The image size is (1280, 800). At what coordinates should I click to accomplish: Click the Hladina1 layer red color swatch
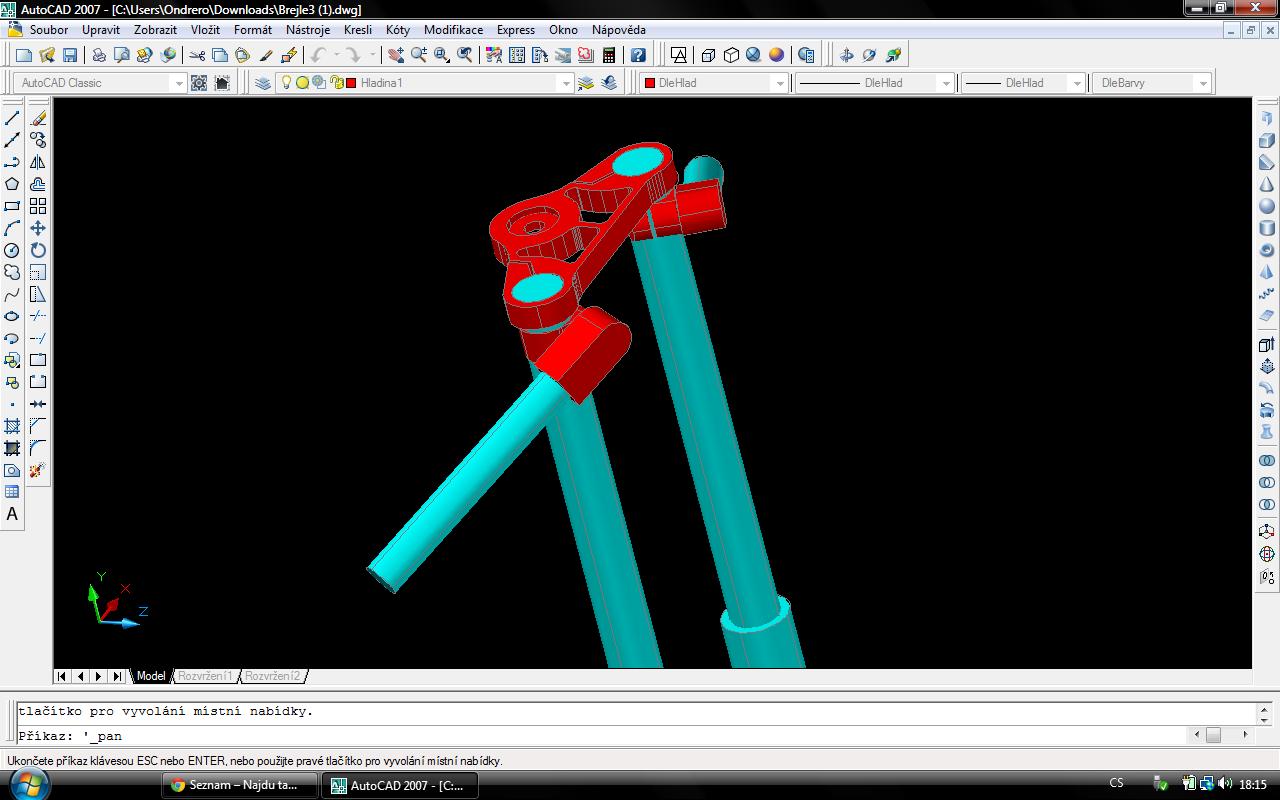tap(351, 83)
